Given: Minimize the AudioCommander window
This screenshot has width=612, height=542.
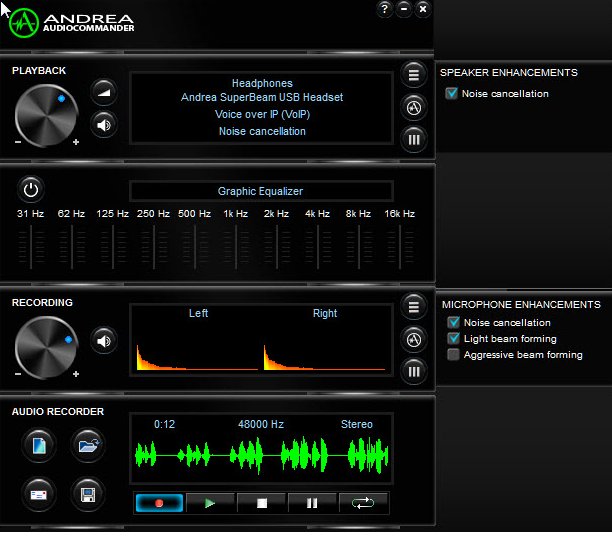Looking at the screenshot, I should click(x=404, y=9).
